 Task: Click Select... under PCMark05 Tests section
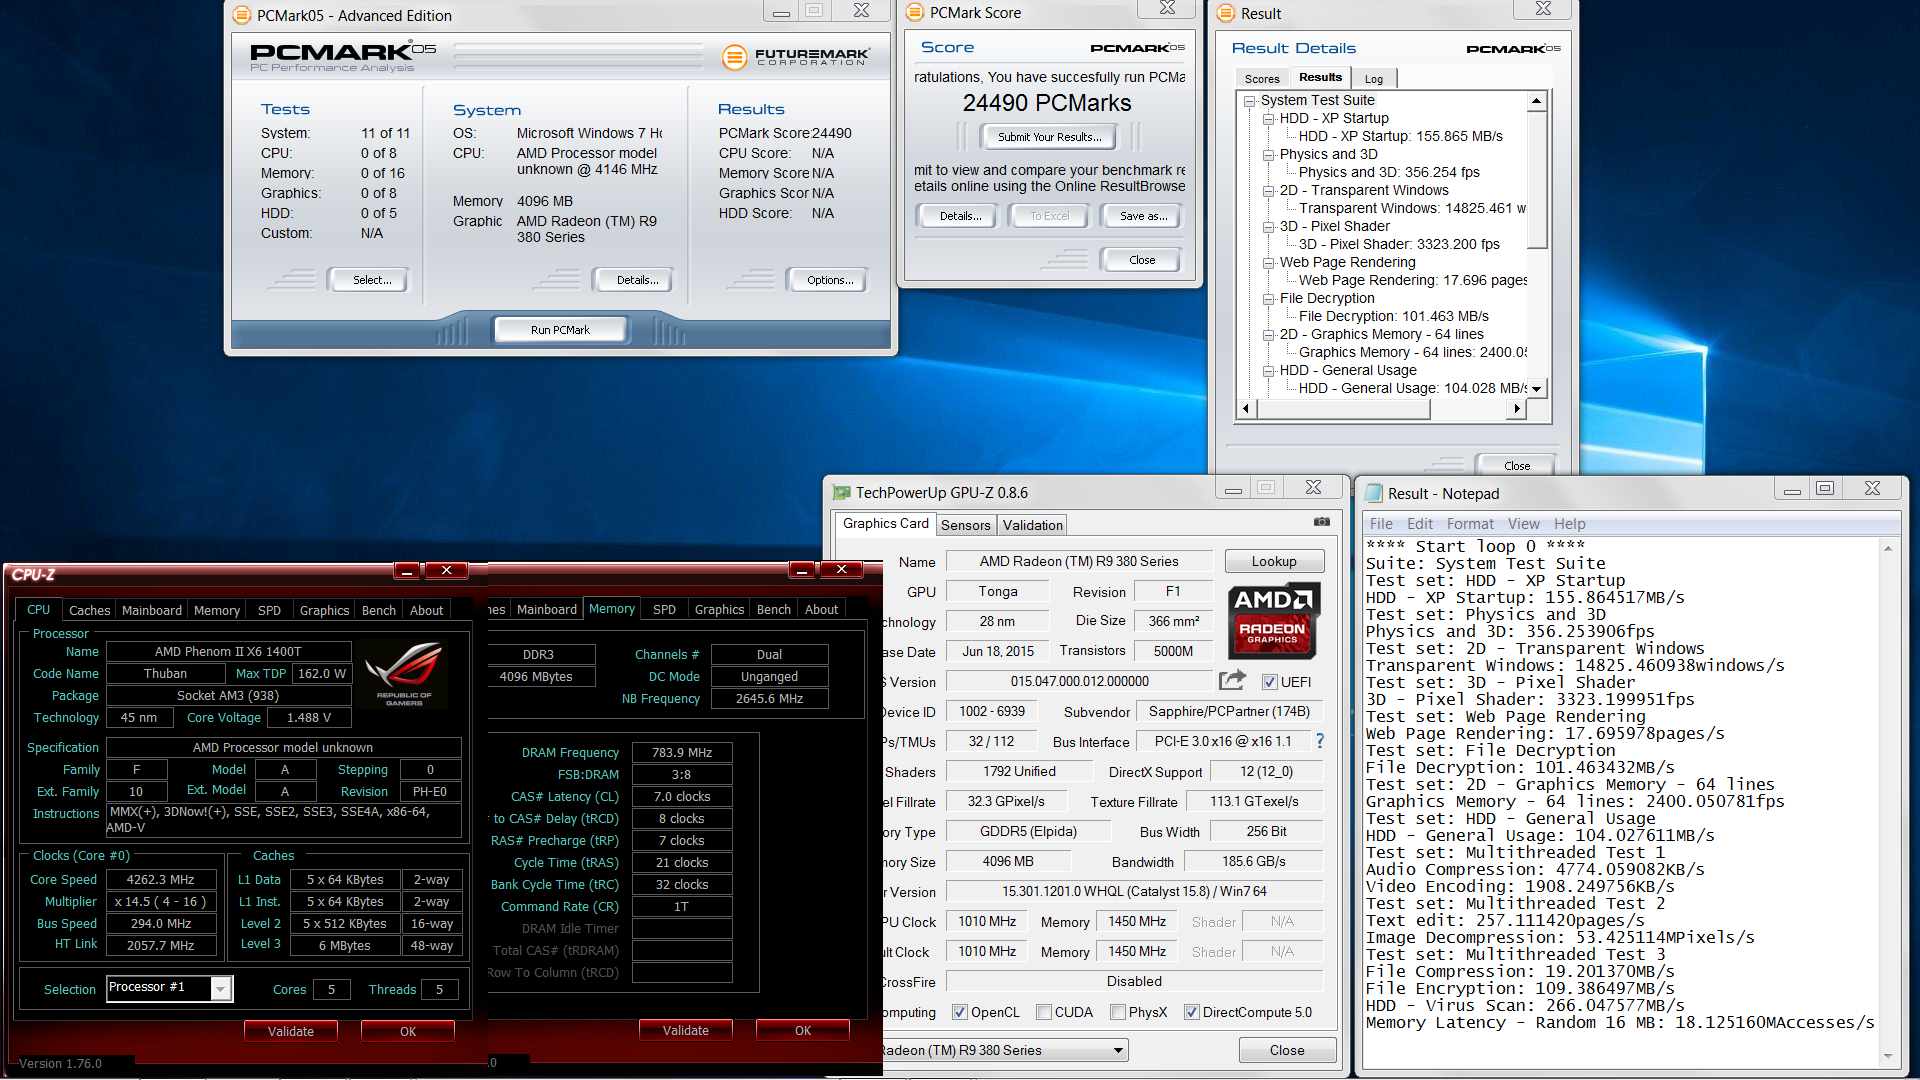[x=371, y=280]
